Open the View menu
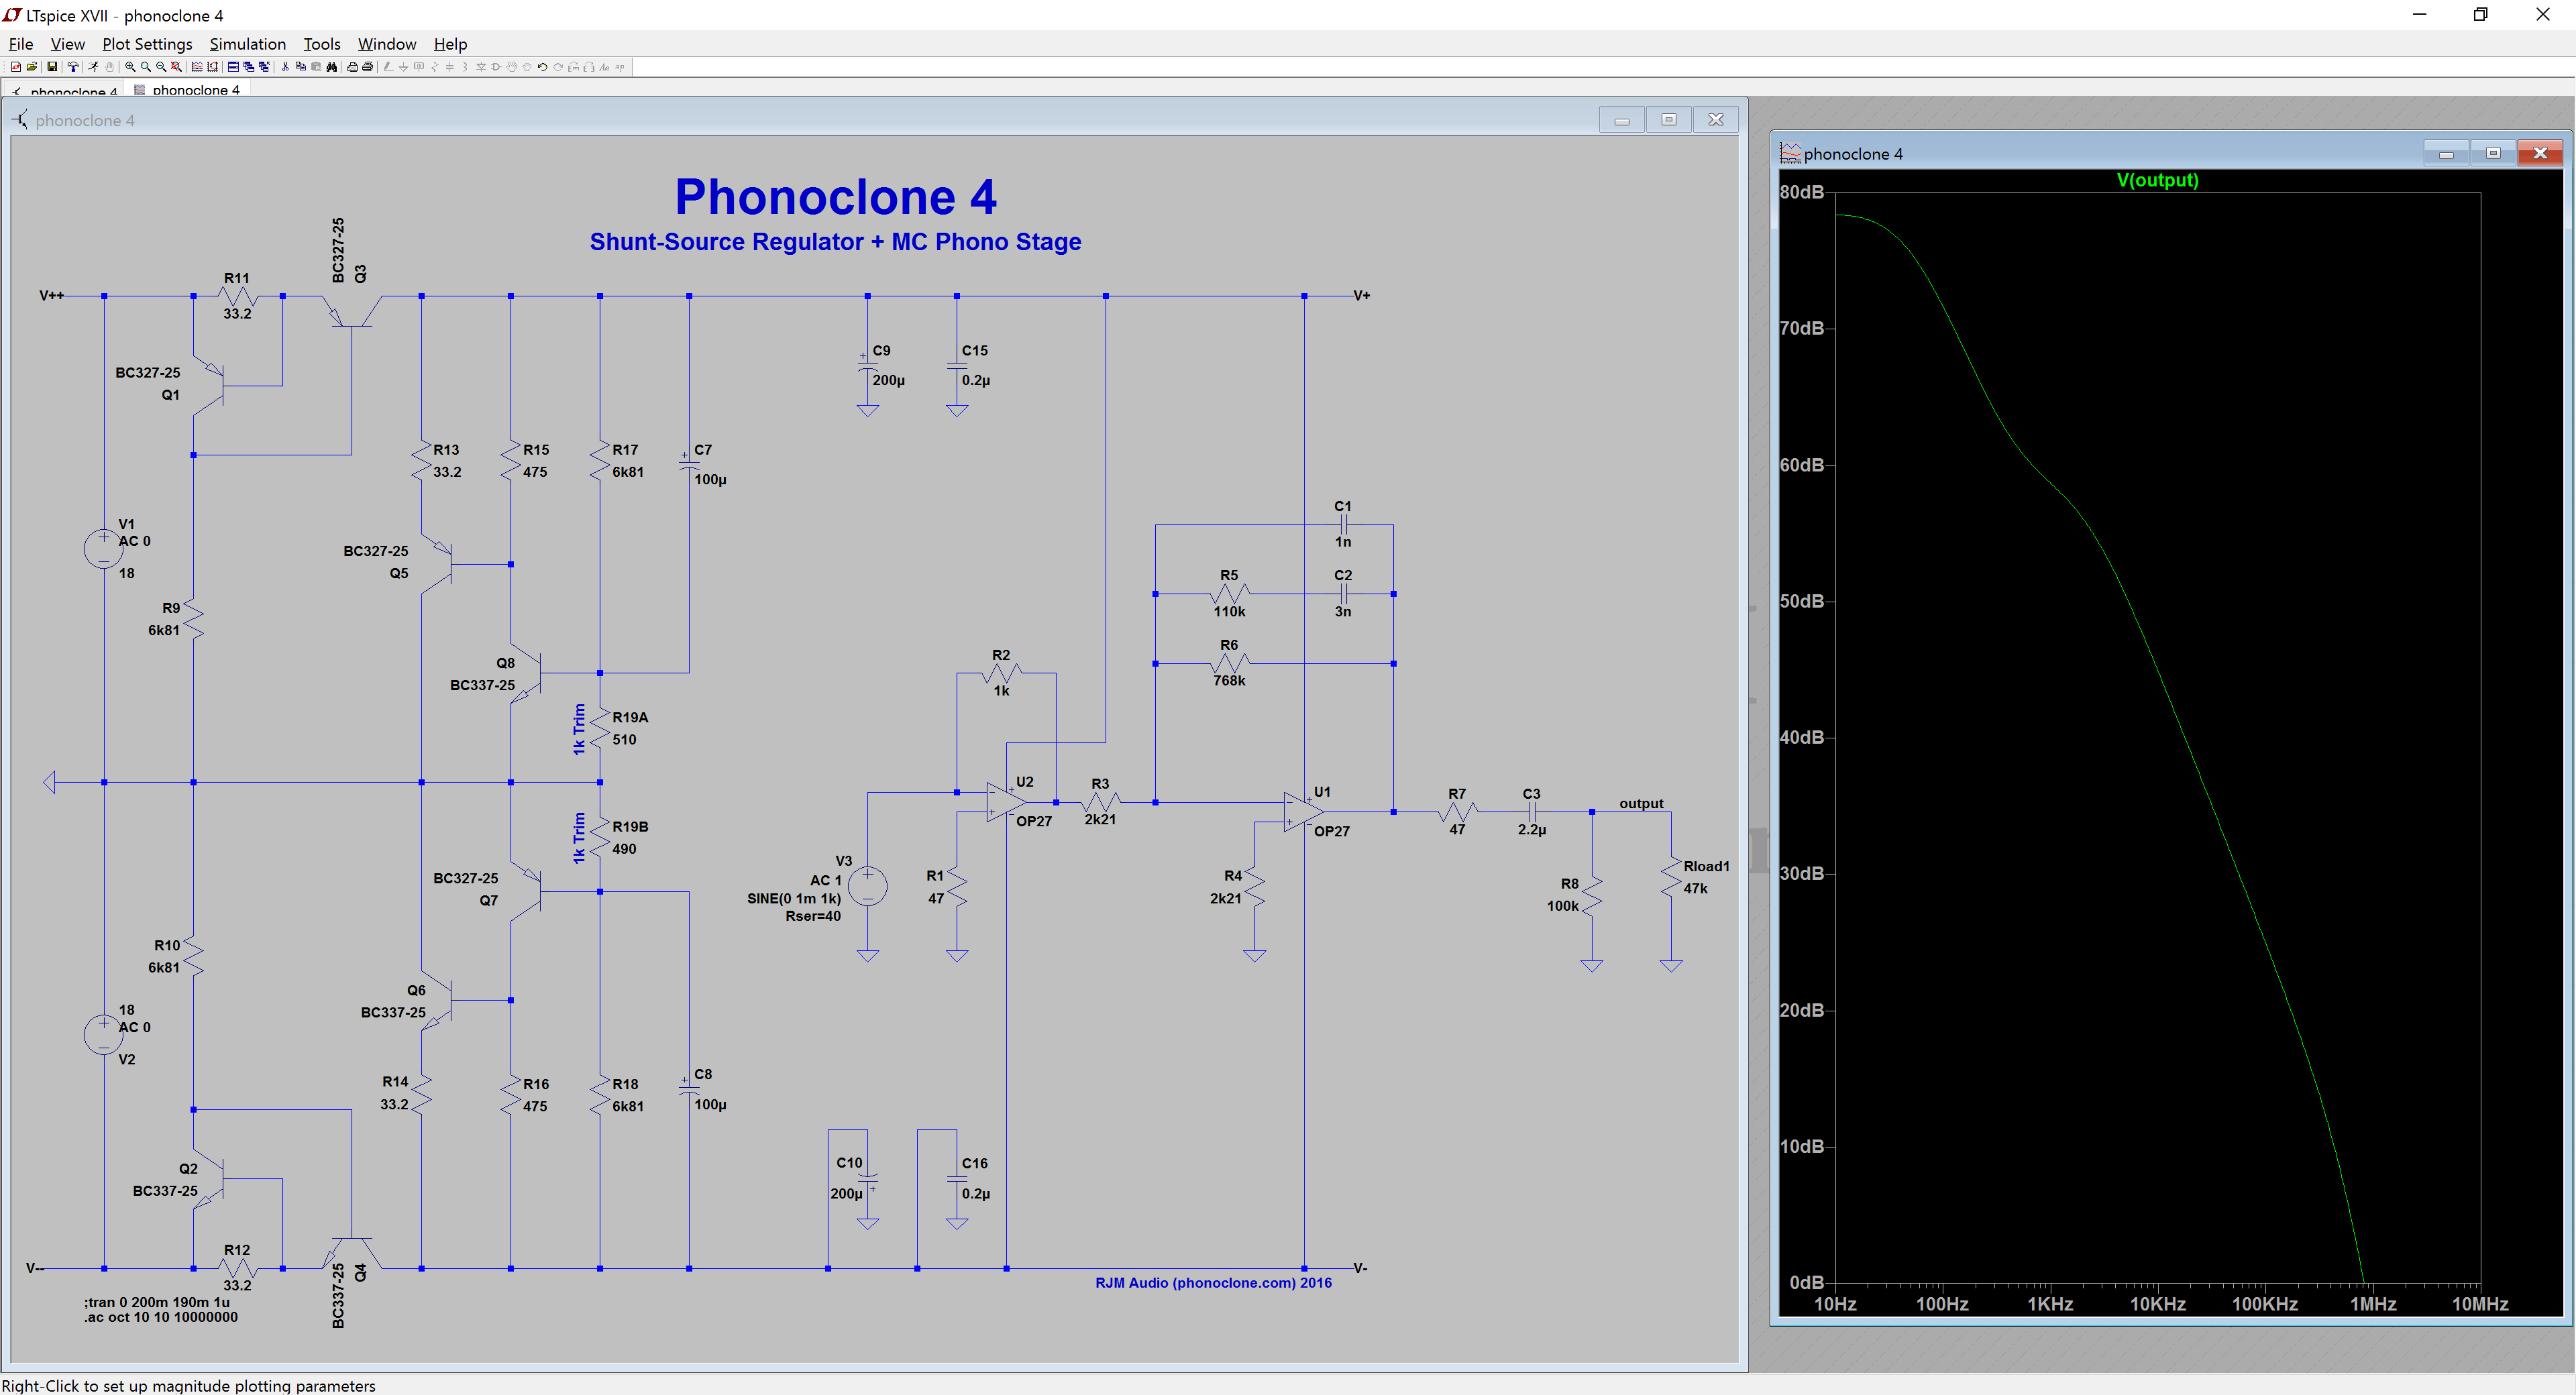This screenshot has height=1395, width=2576. 68,44
